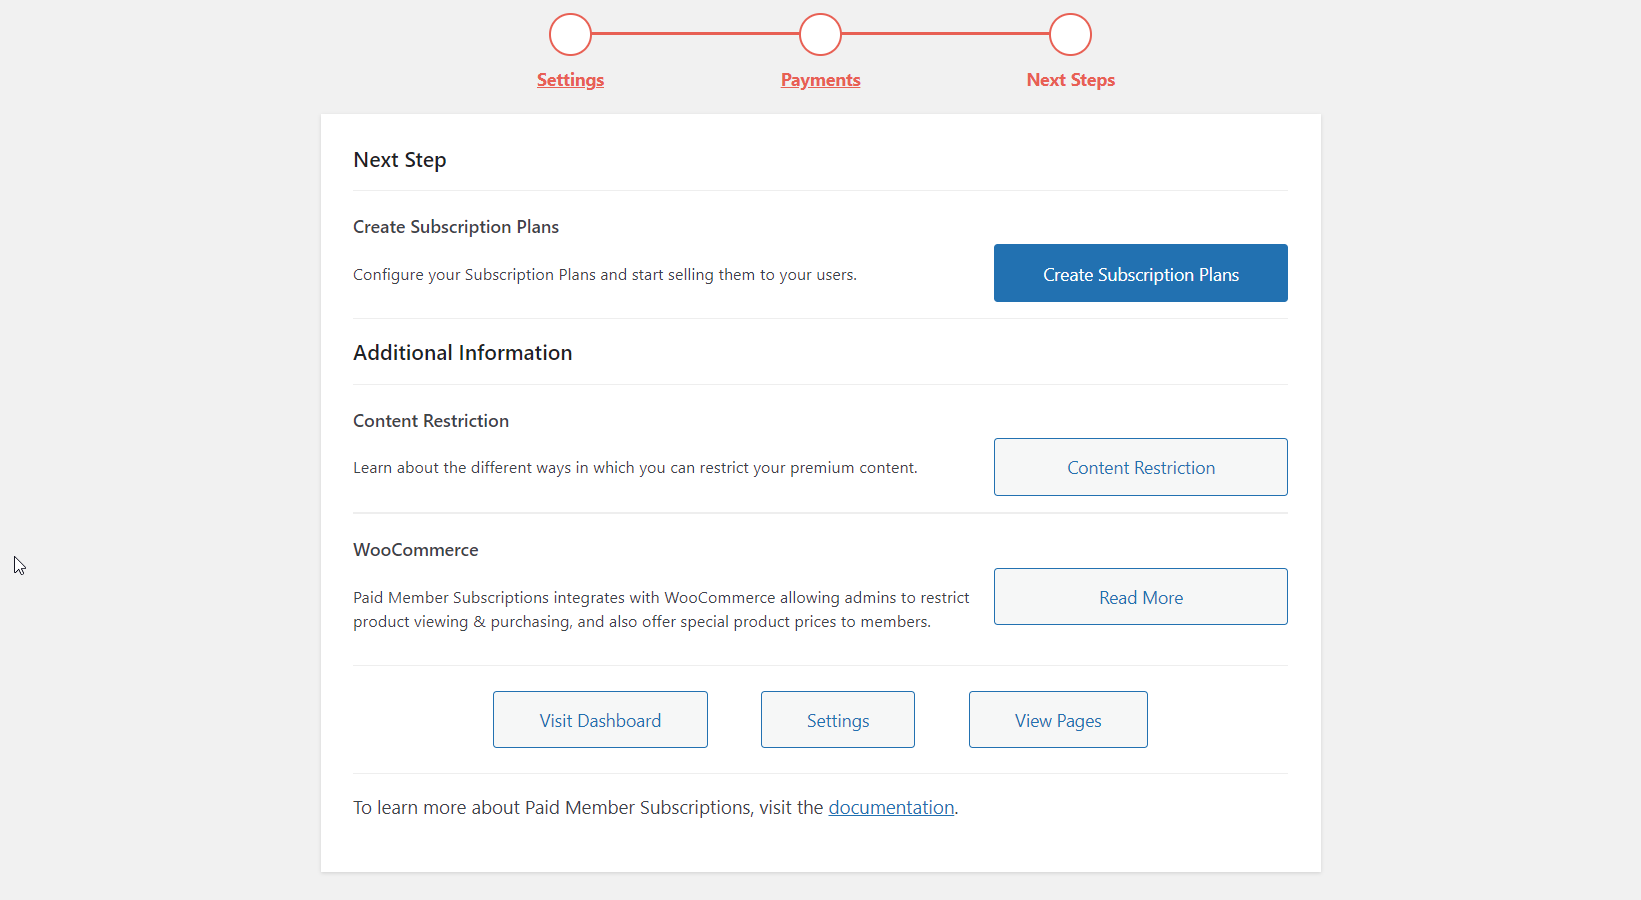The width and height of the screenshot is (1641, 900).
Task: Click the Payments step circle
Action: (820, 33)
